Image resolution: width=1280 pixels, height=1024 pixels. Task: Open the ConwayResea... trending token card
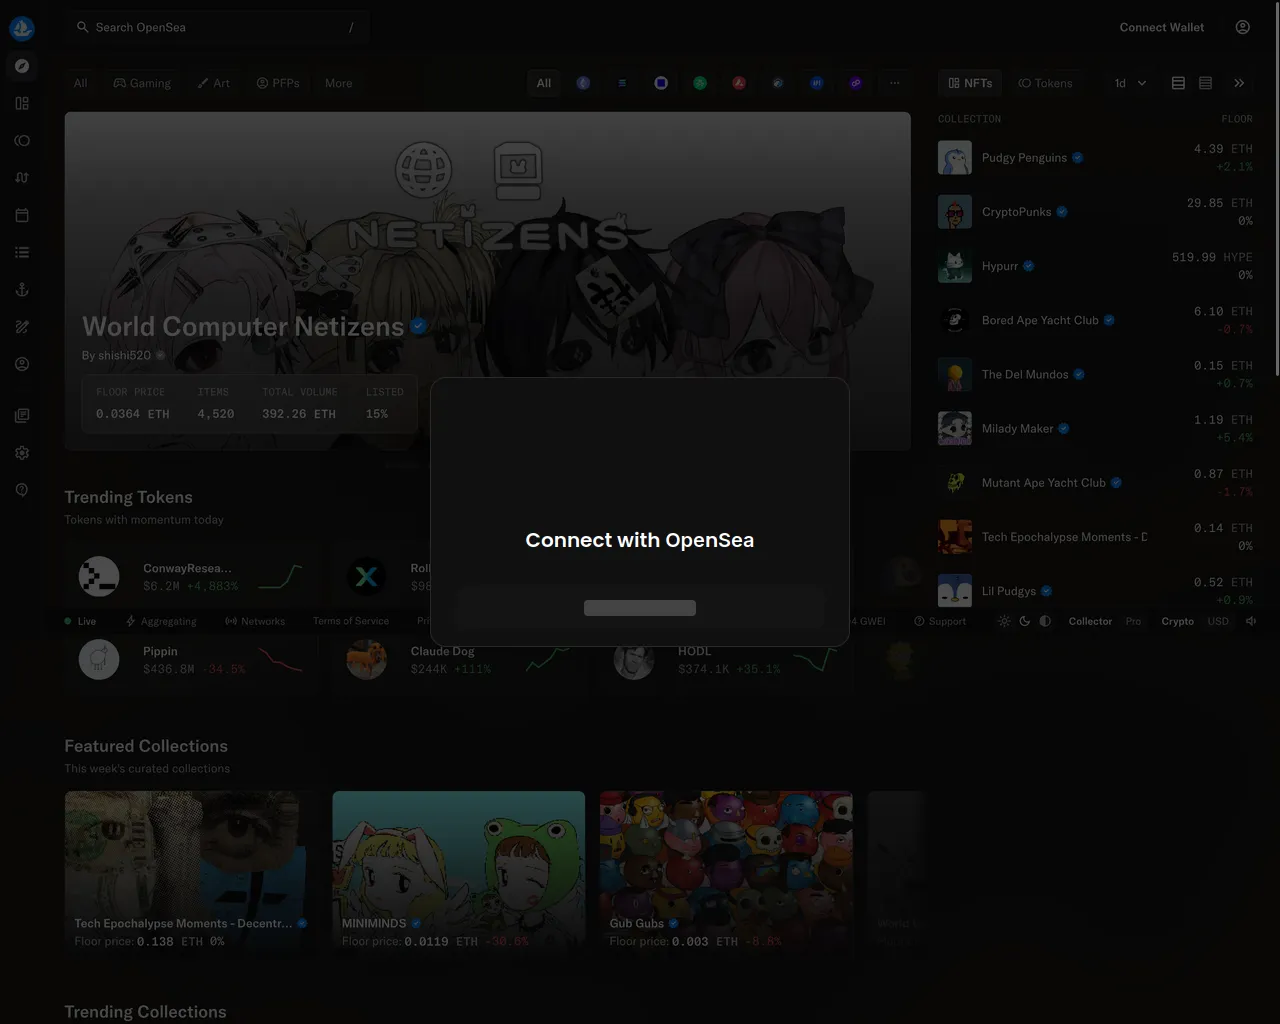191,577
